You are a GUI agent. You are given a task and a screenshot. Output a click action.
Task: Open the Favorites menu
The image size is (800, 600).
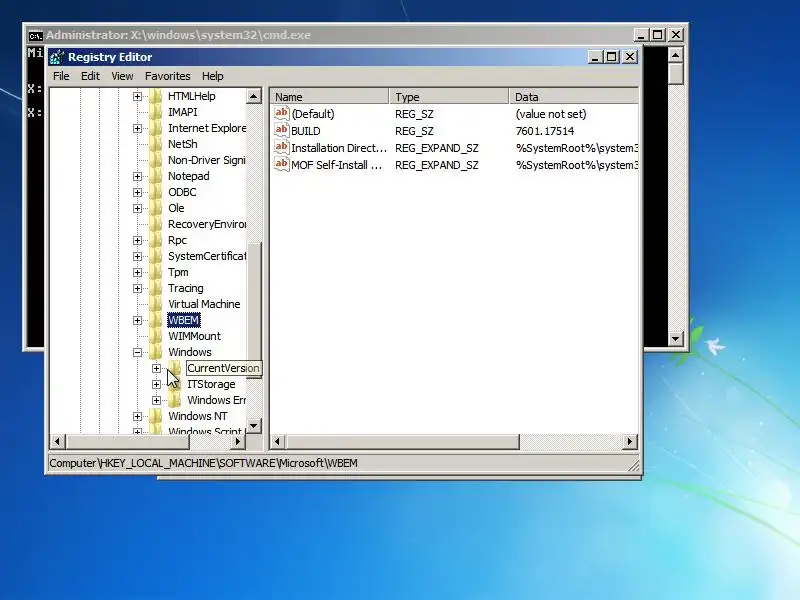coord(167,76)
